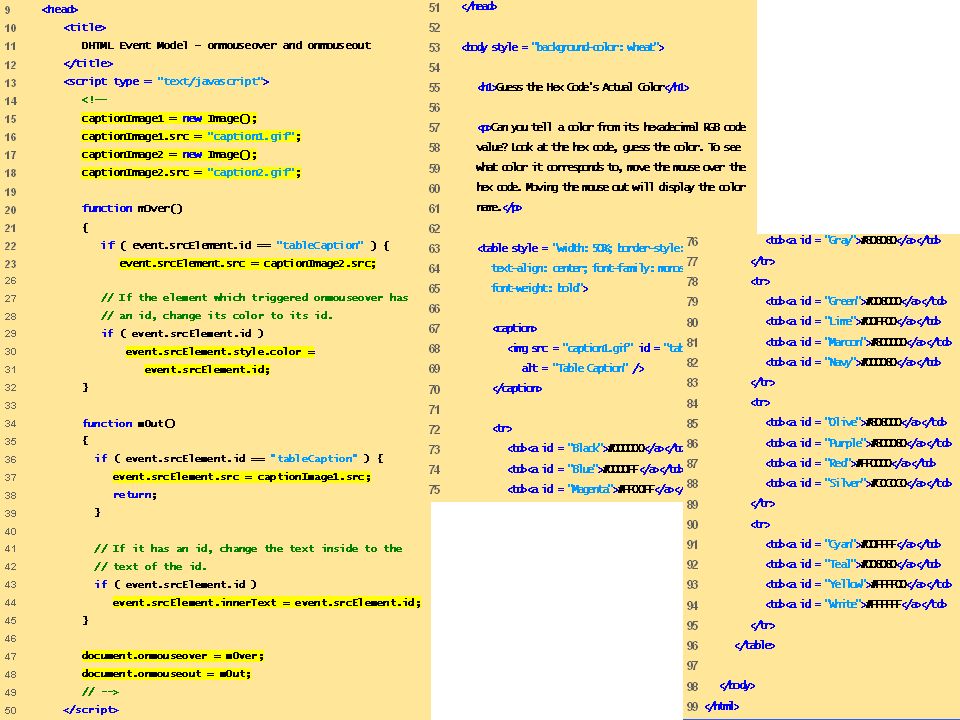Screen dimensions: 960x720
Task: Select "captionImage1 = new Image();" statement
Action: pos(169,118)
